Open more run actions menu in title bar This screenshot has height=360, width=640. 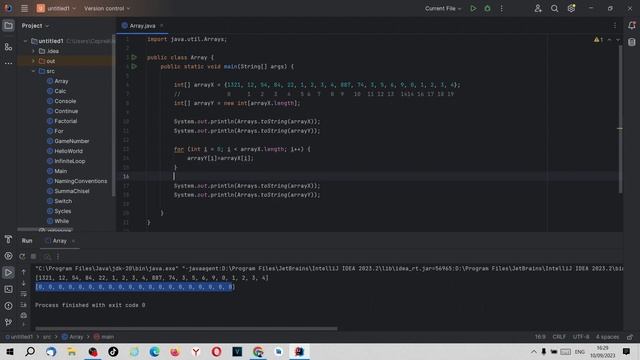(502, 8)
